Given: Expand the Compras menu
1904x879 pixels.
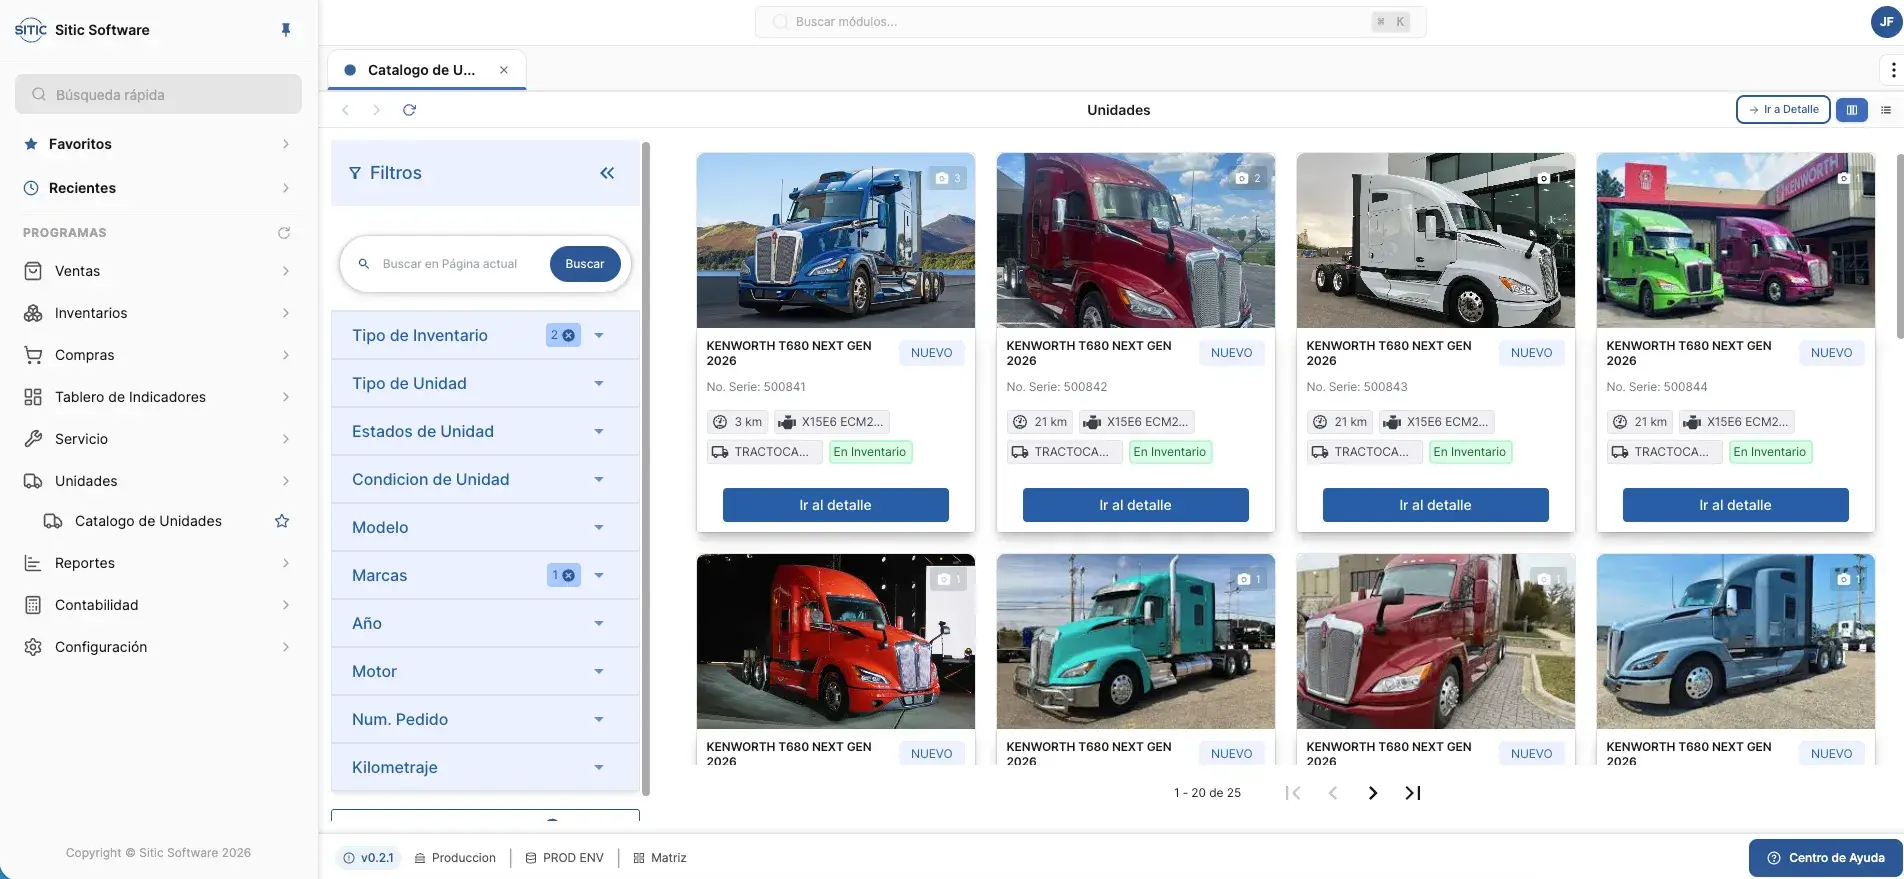Looking at the screenshot, I should (x=158, y=355).
